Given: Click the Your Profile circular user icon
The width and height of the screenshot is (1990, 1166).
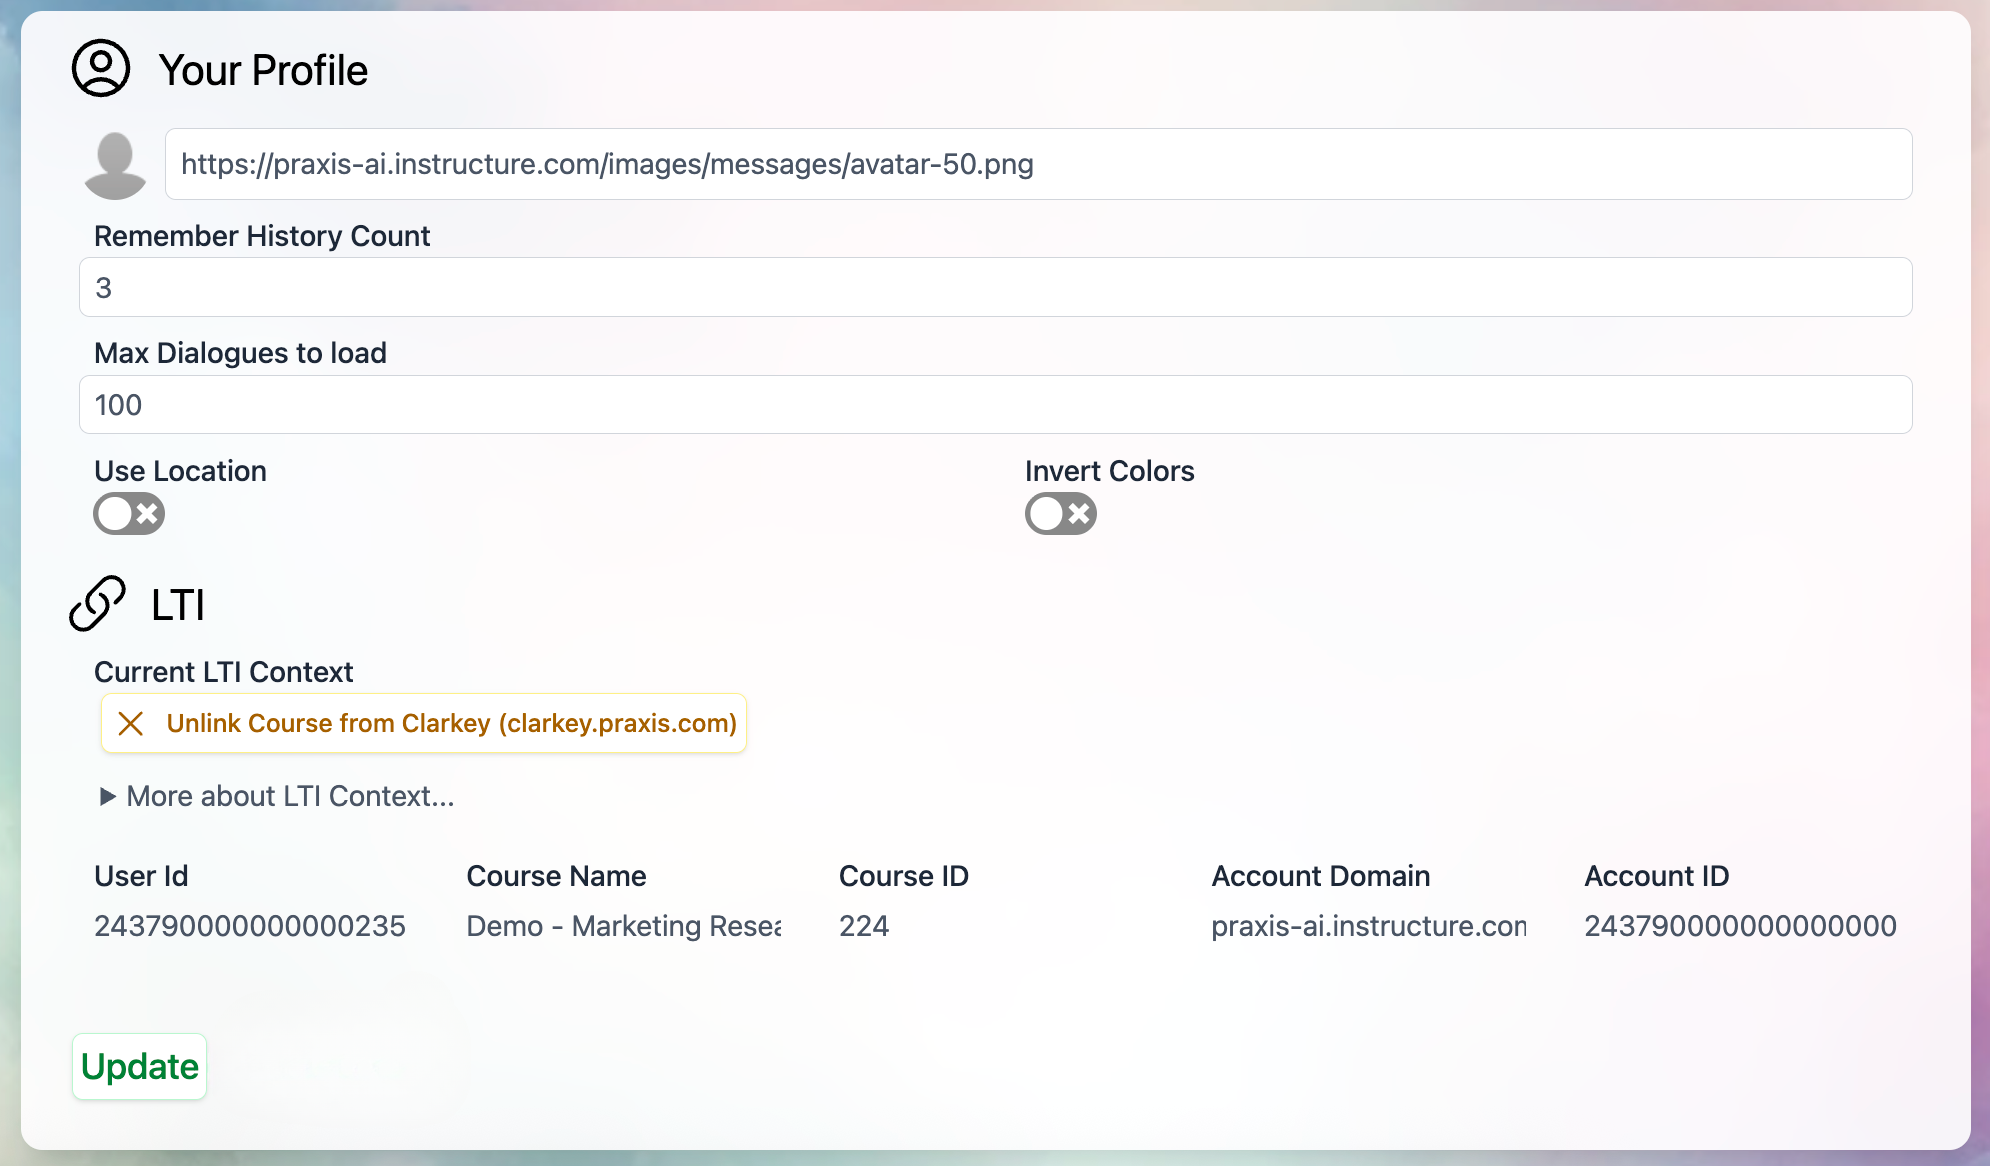Looking at the screenshot, I should 99,69.
